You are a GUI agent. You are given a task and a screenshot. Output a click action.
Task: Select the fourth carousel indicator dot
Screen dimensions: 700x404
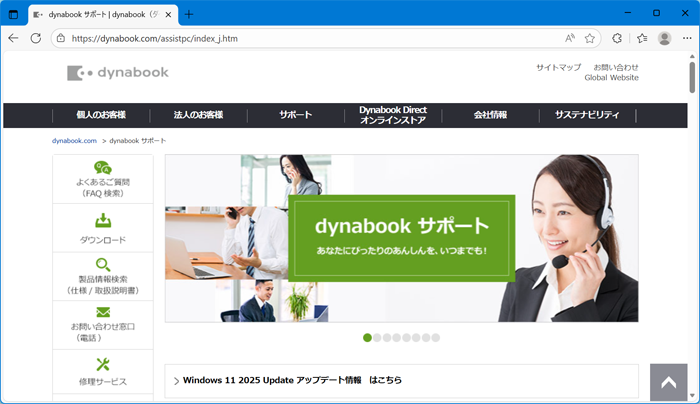tap(397, 338)
